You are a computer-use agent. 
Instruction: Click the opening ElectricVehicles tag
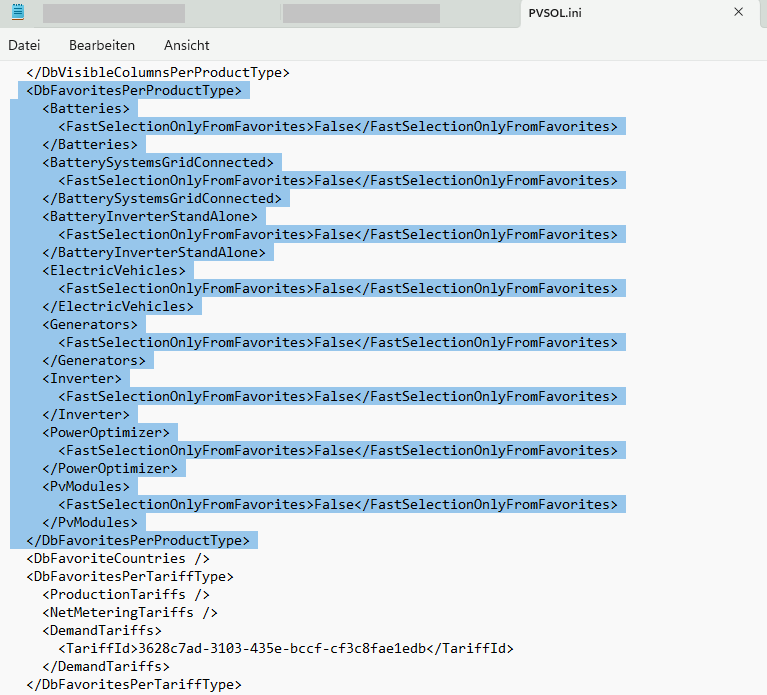pos(114,271)
